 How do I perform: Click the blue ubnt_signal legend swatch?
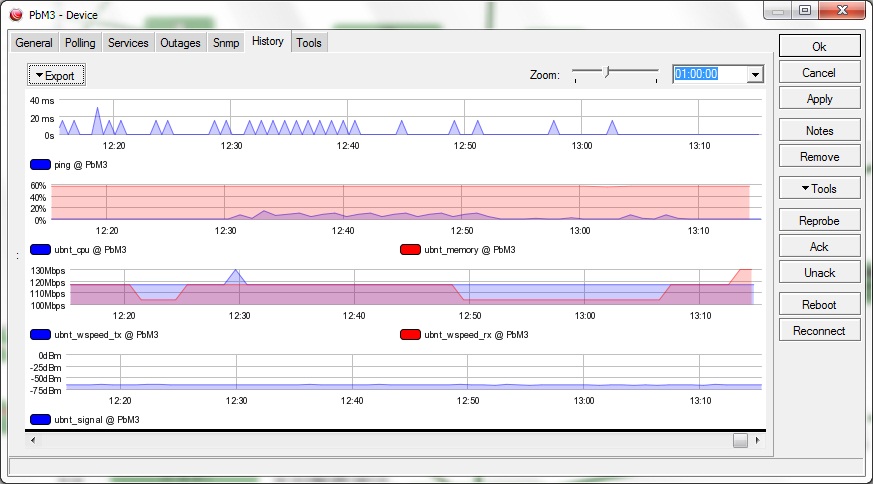pyautogui.click(x=41, y=420)
